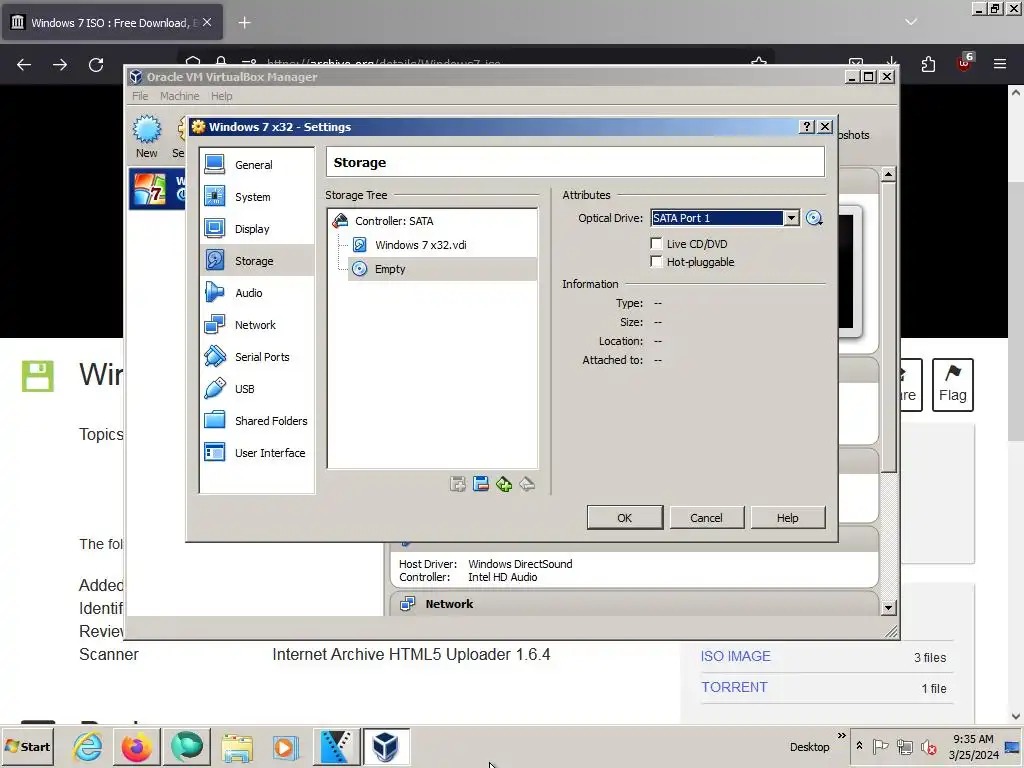Click the question mark help button in title bar
Viewport: 1024px width, 768px height.
[x=807, y=127]
